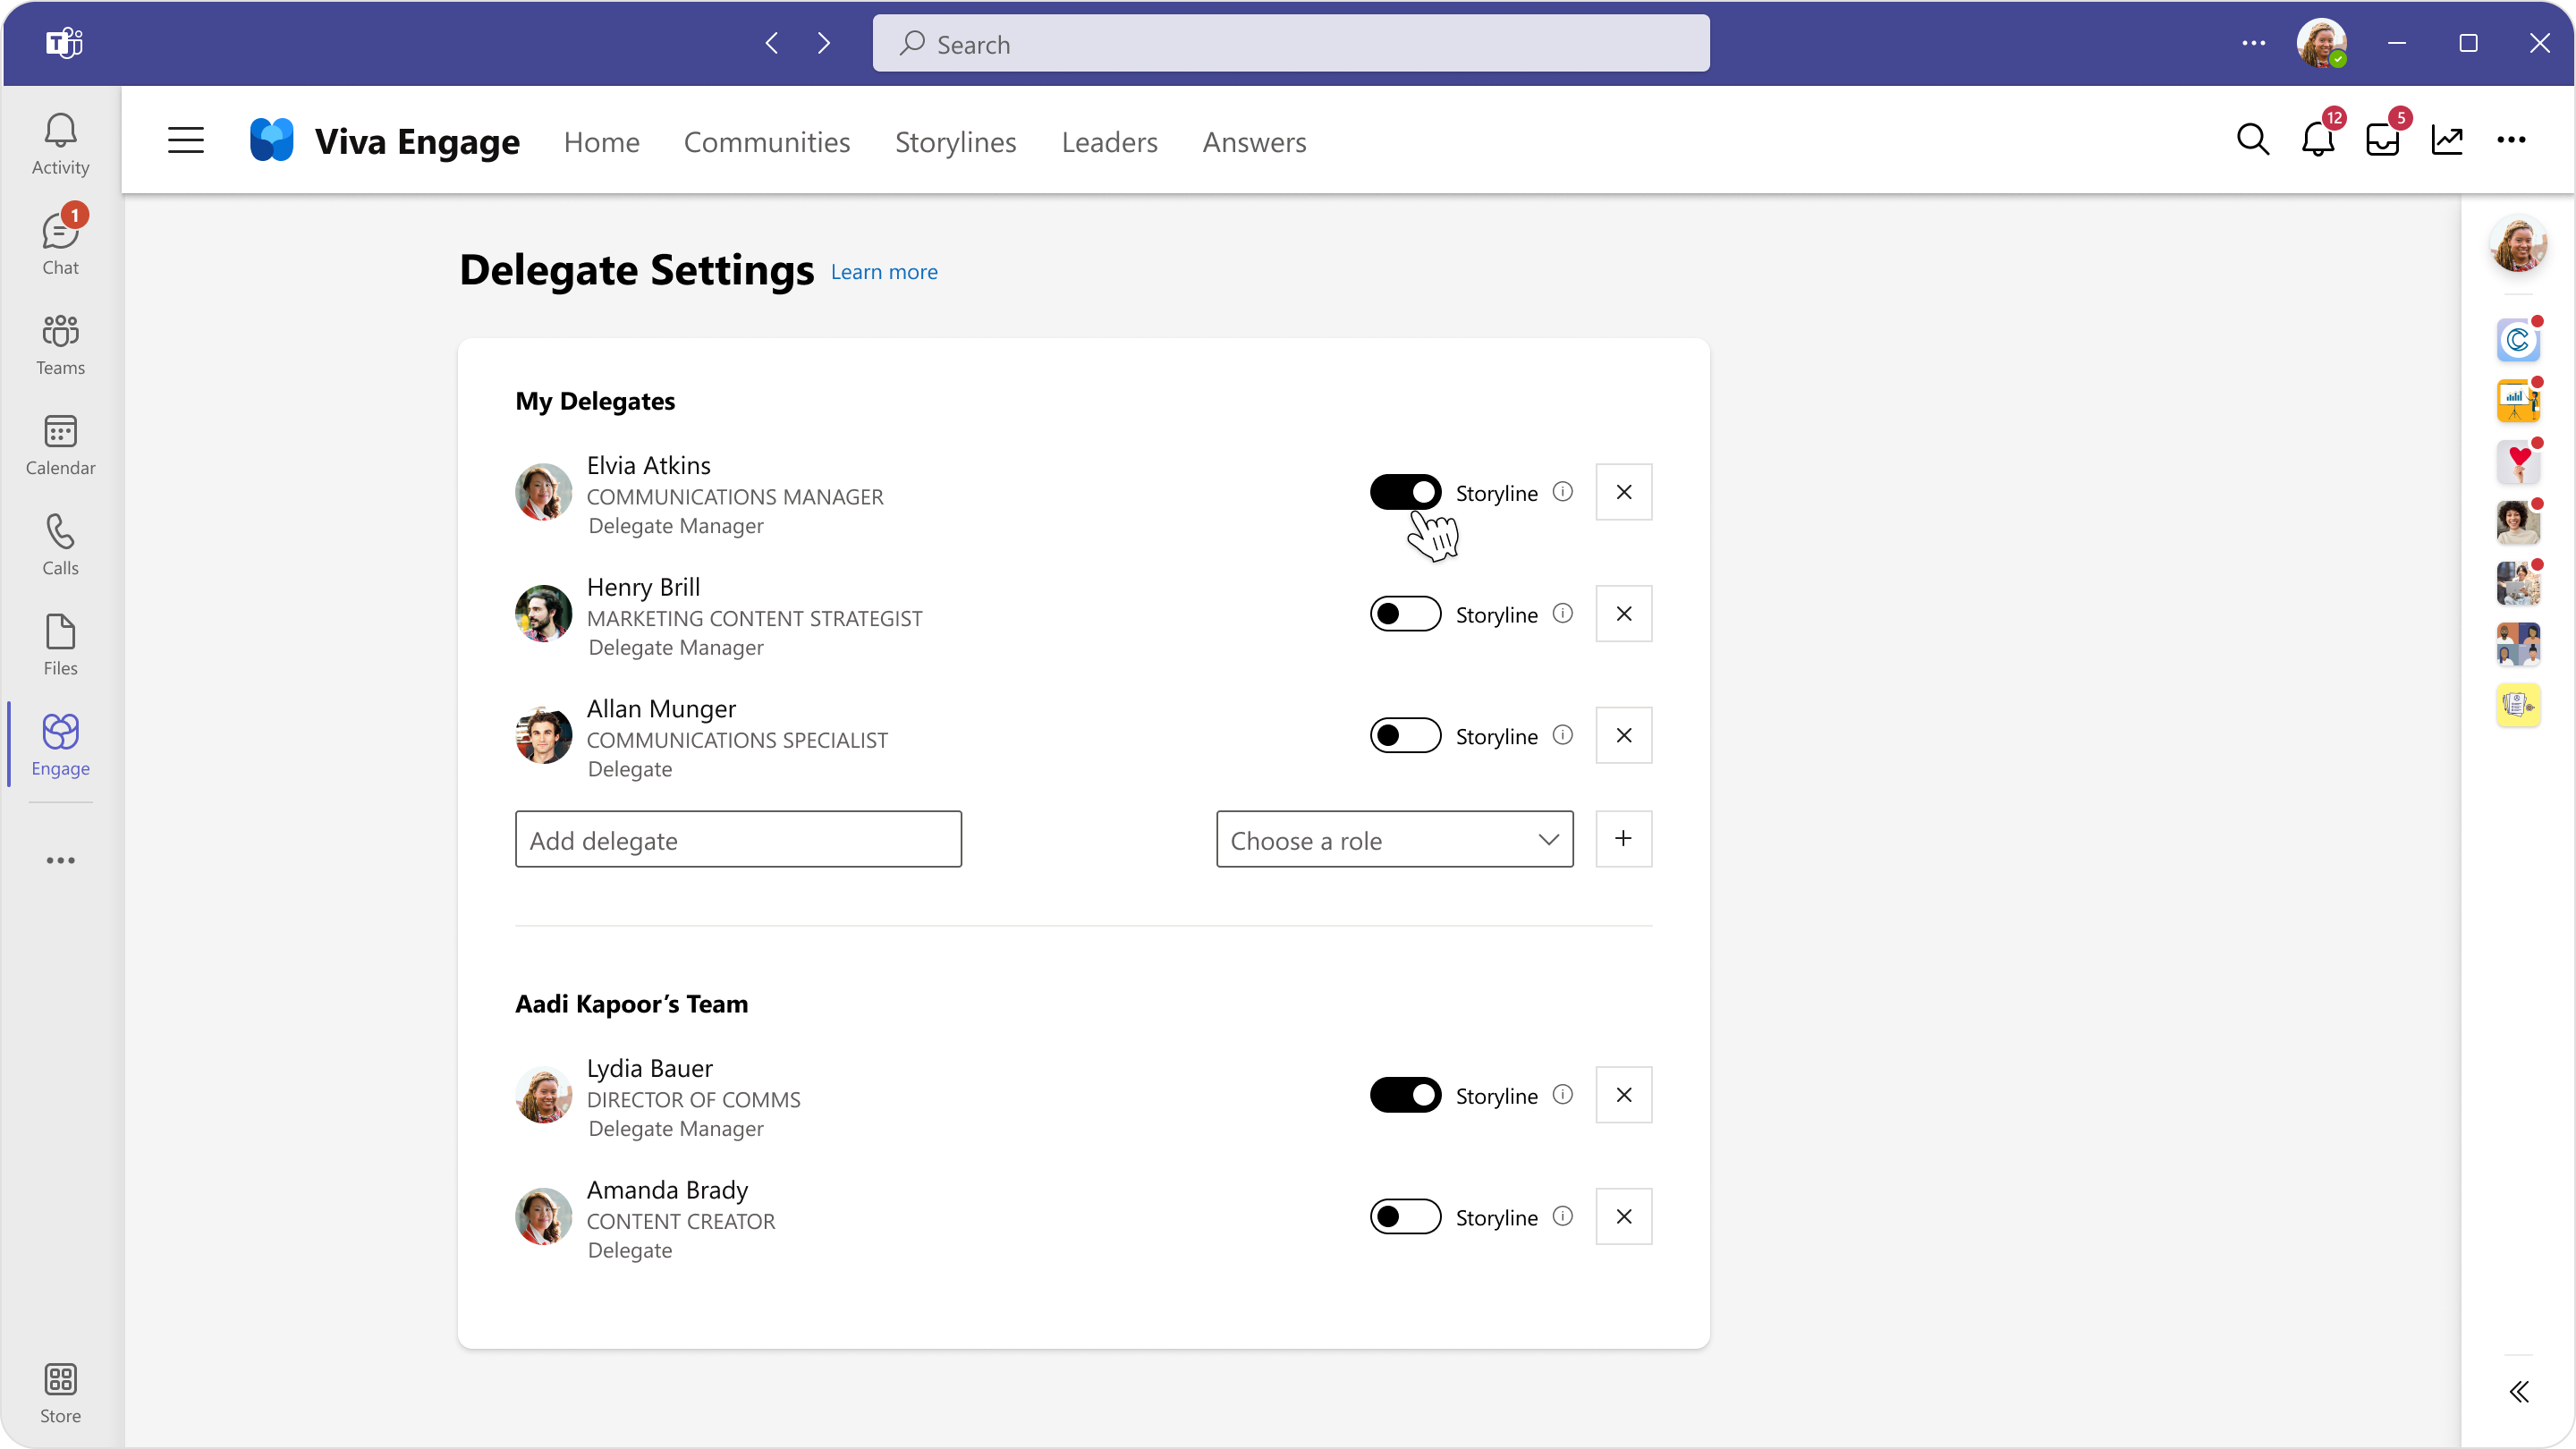Remove Henry Brill as delegate

coord(1623,614)
